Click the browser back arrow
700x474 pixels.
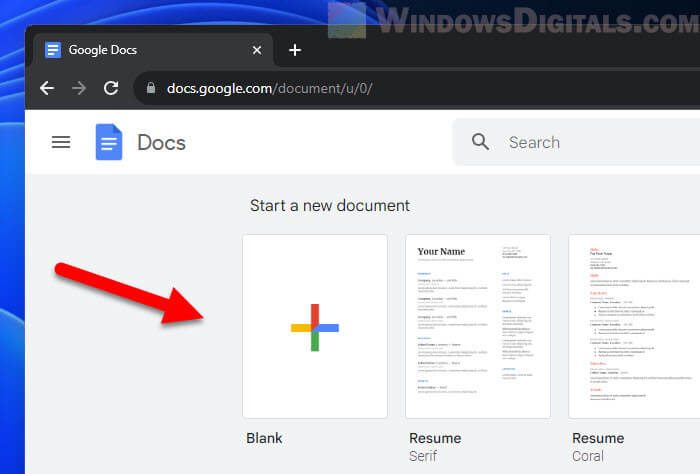click(x=47, y=88)
